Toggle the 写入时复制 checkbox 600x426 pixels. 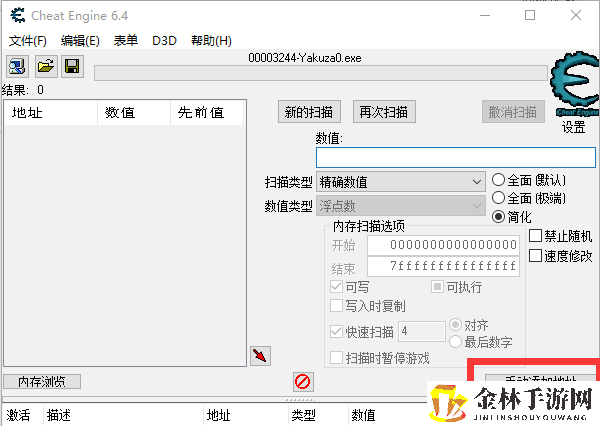click(x=336, y=306)
